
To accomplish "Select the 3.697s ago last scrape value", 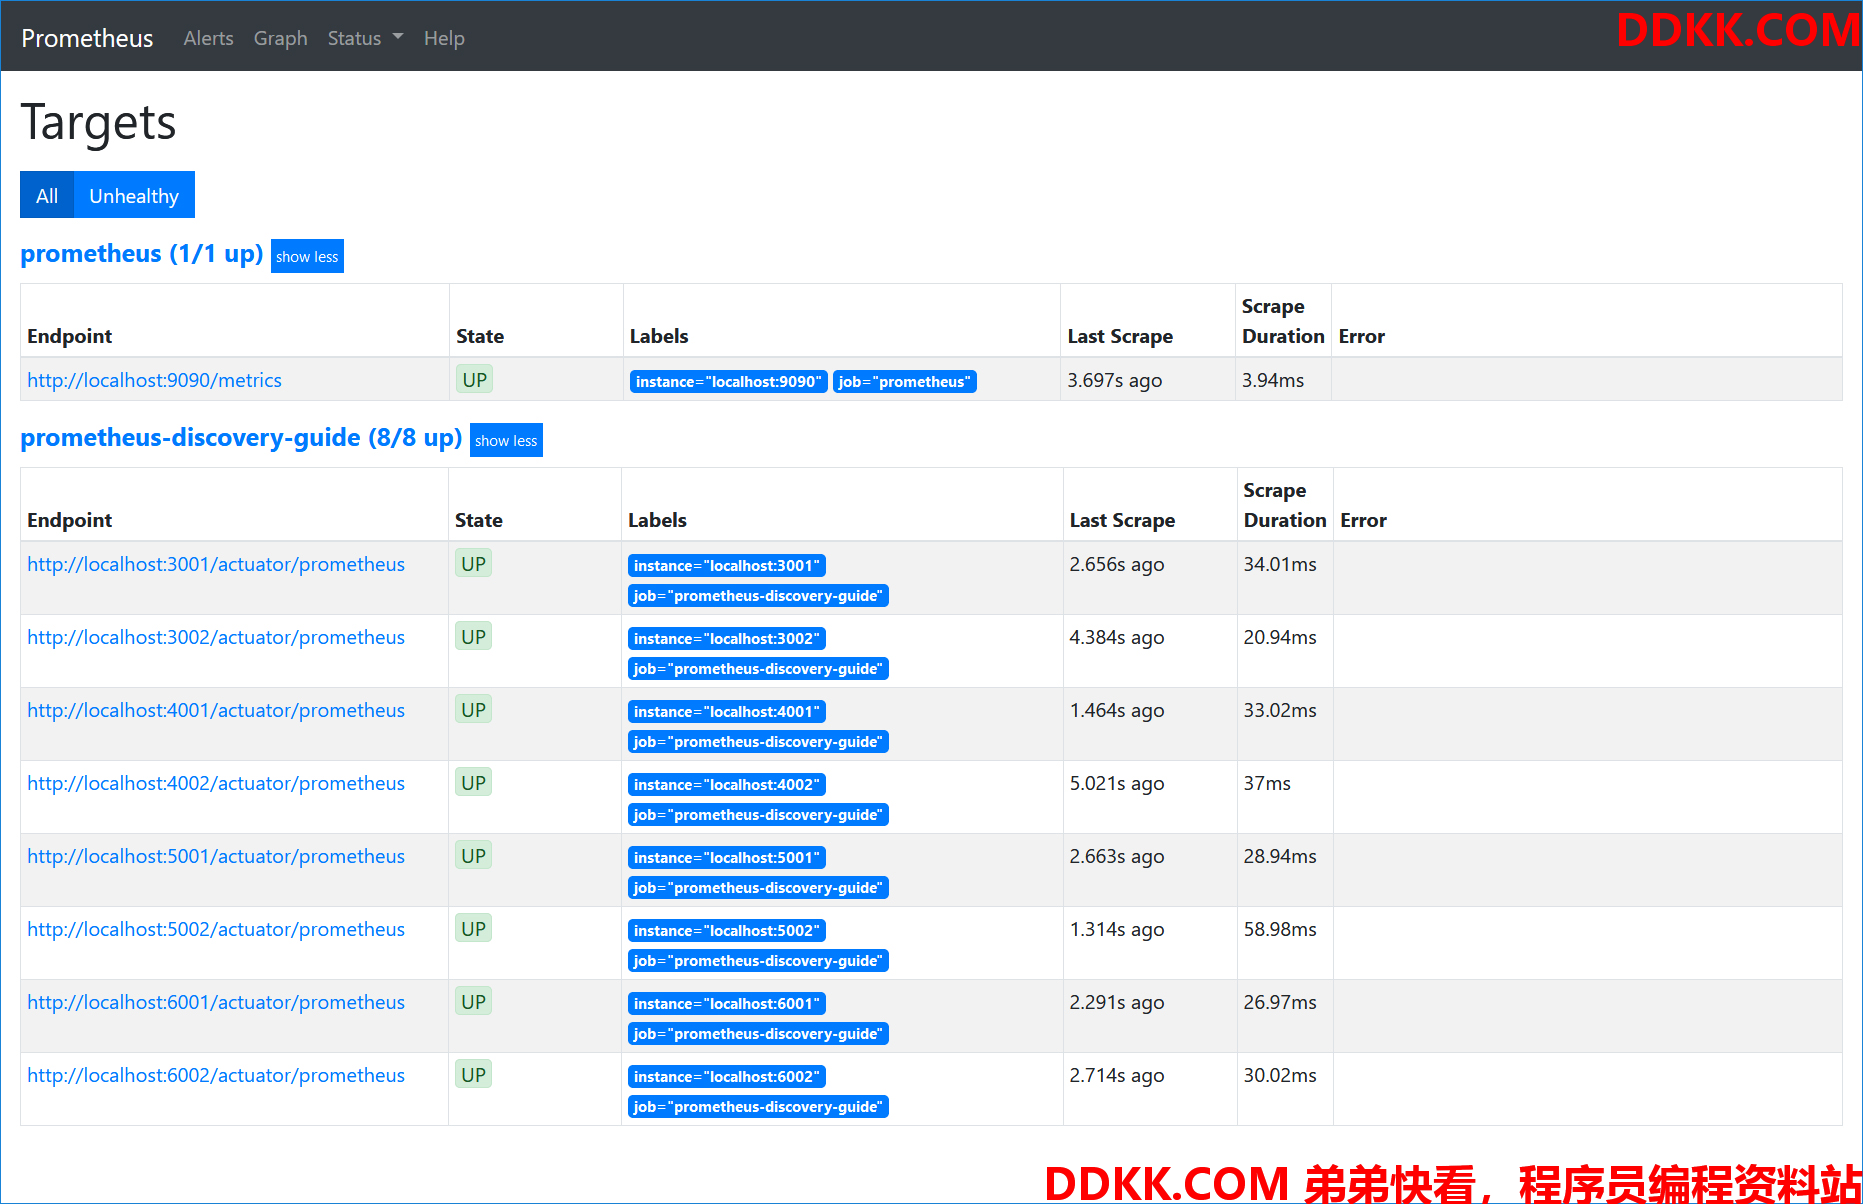I will click(1115, 380).
